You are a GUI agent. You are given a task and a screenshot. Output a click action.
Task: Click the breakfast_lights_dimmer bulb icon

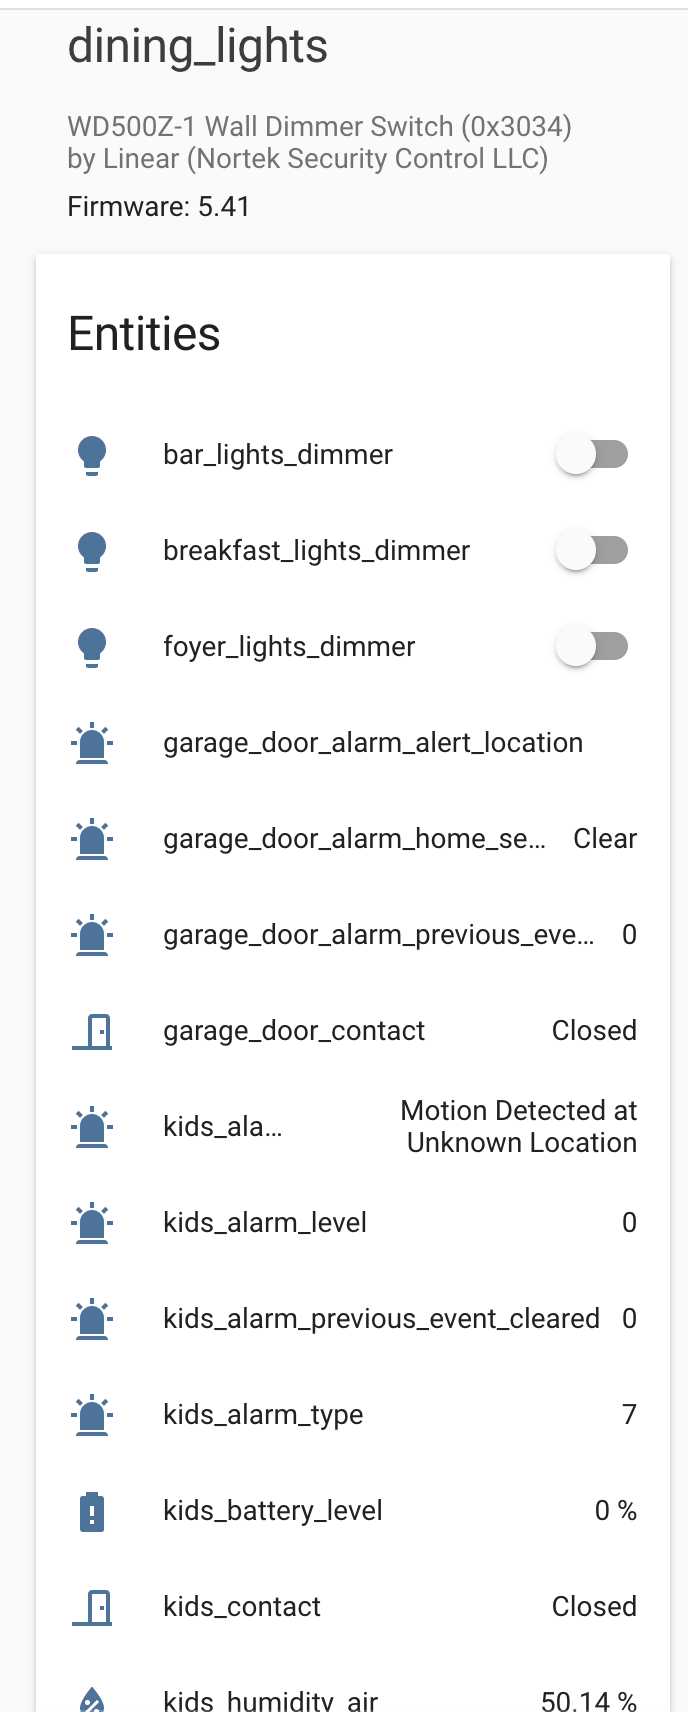[x=92, y=550]
